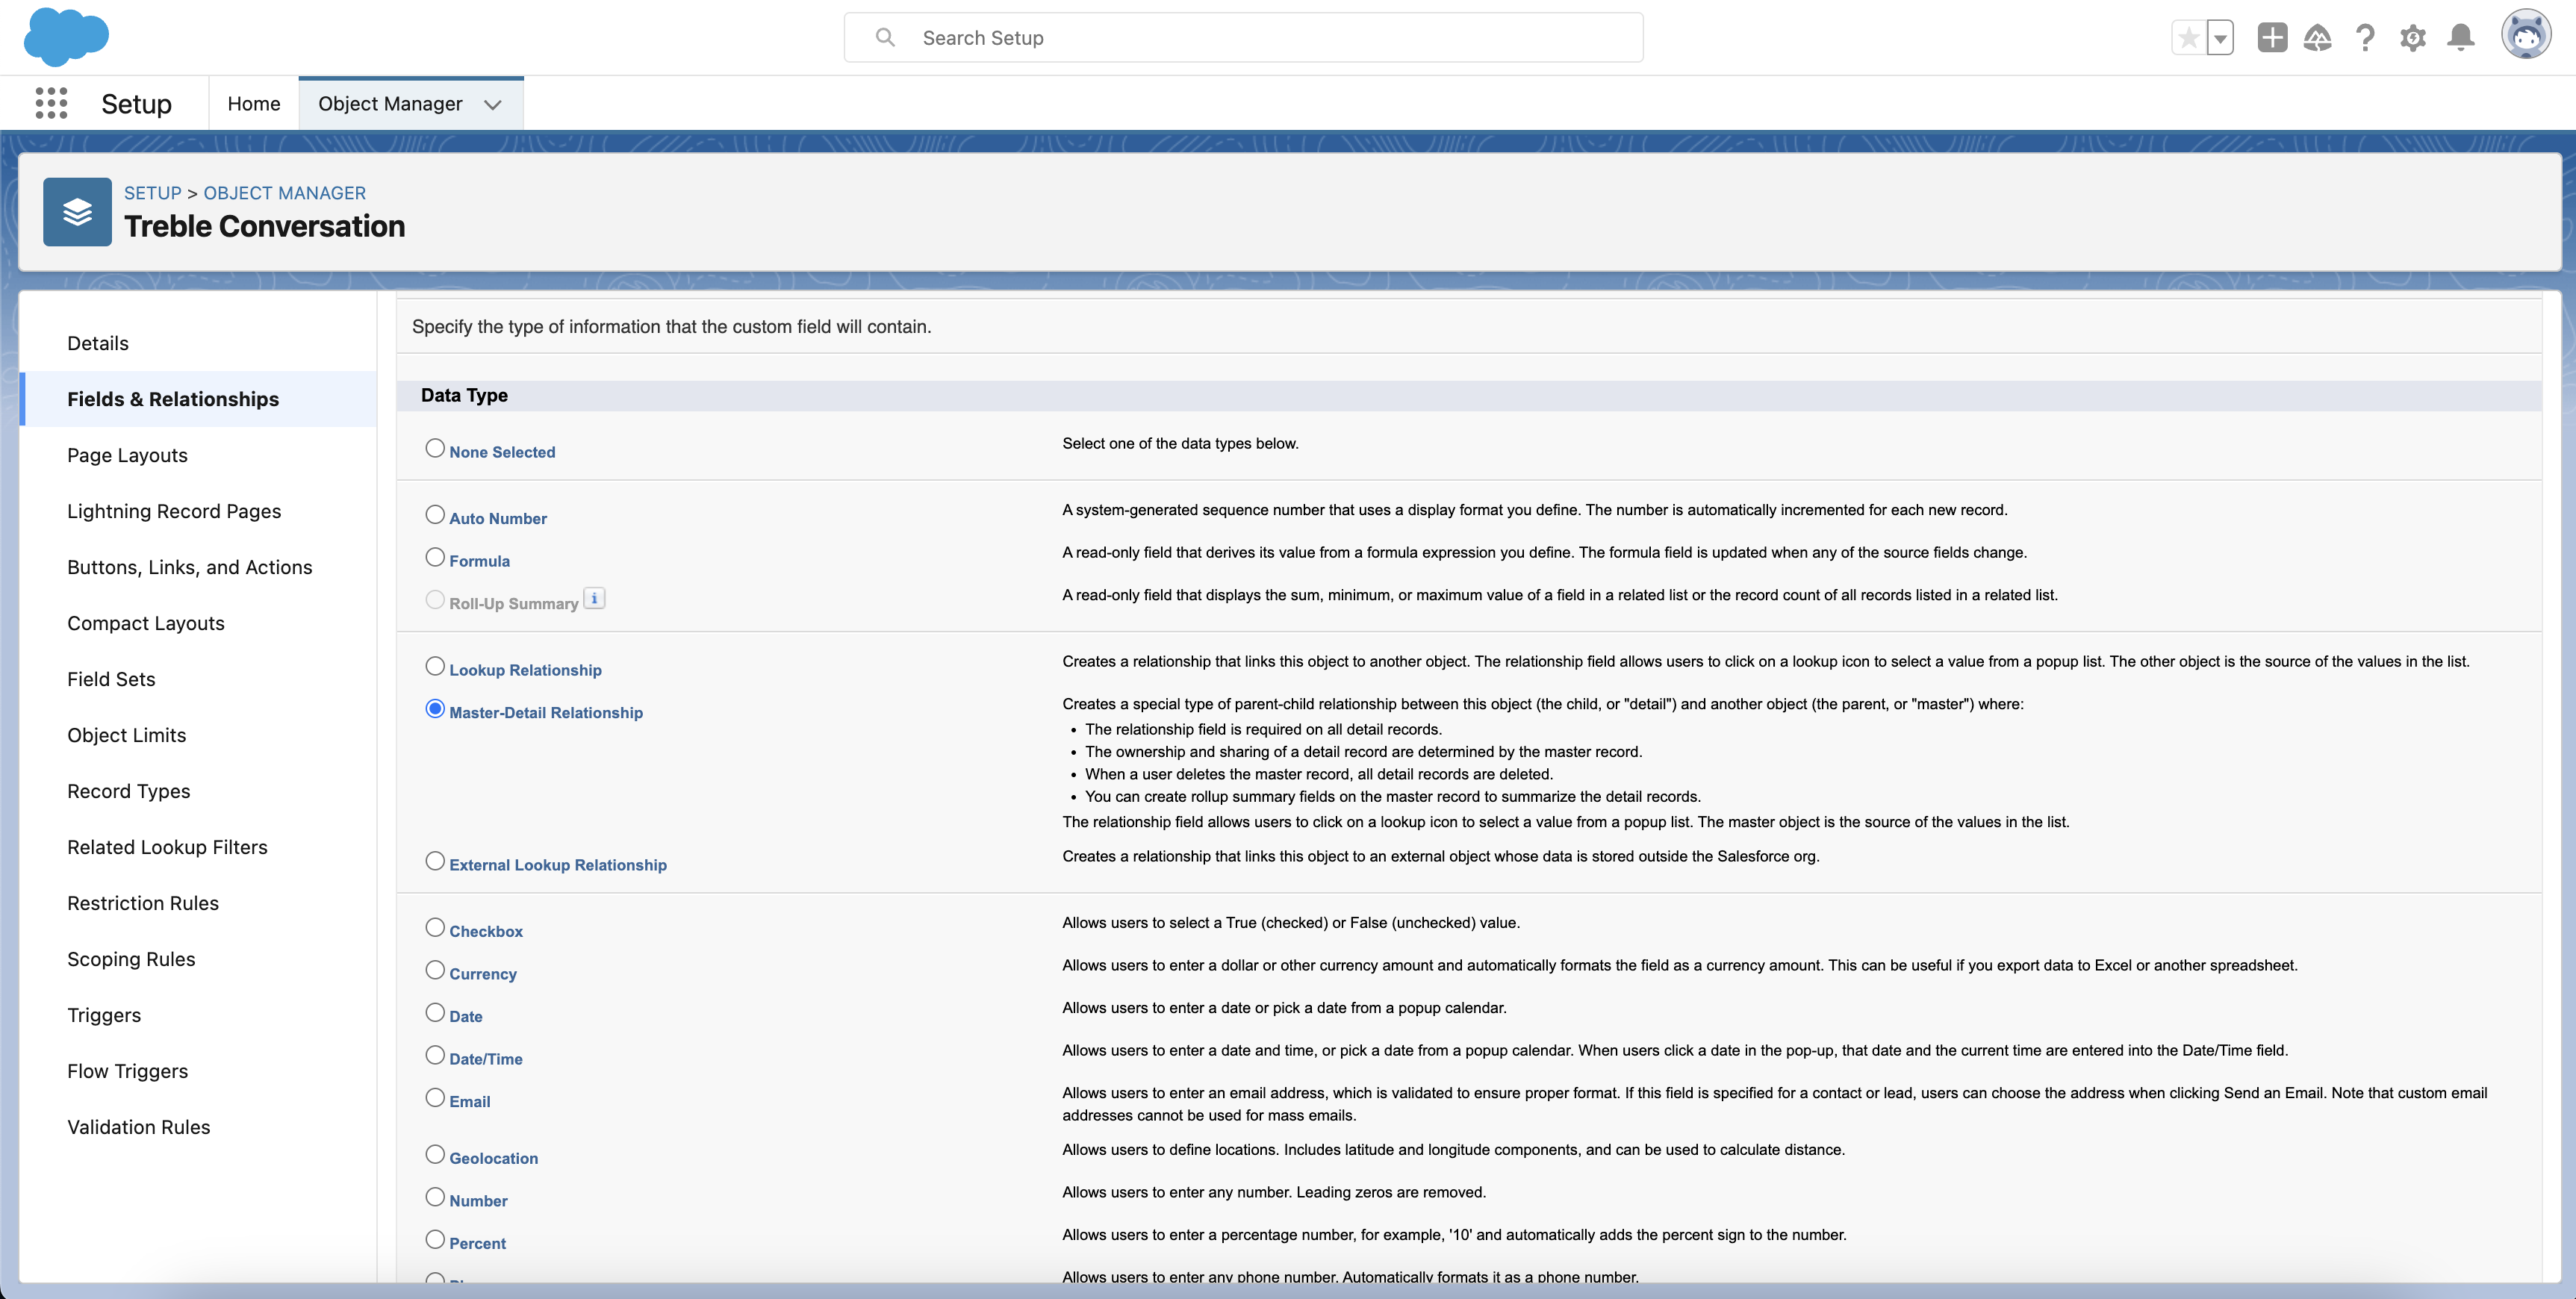Choose the Lookup Relationship radio button
2576x1299 pixels.
pos(435,666)
